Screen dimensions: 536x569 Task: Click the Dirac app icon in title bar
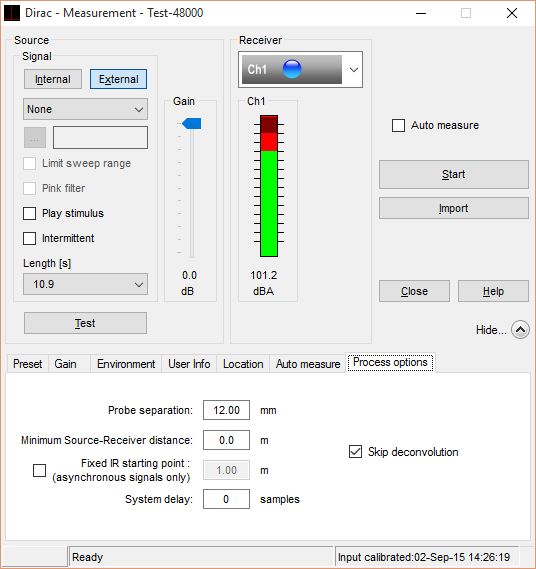coord(12,13)
